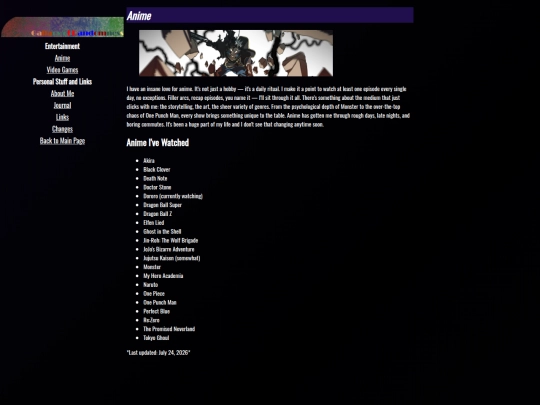Open the Journal link
The height and width of the screenshot is (405, 540).
pos(62,105)
